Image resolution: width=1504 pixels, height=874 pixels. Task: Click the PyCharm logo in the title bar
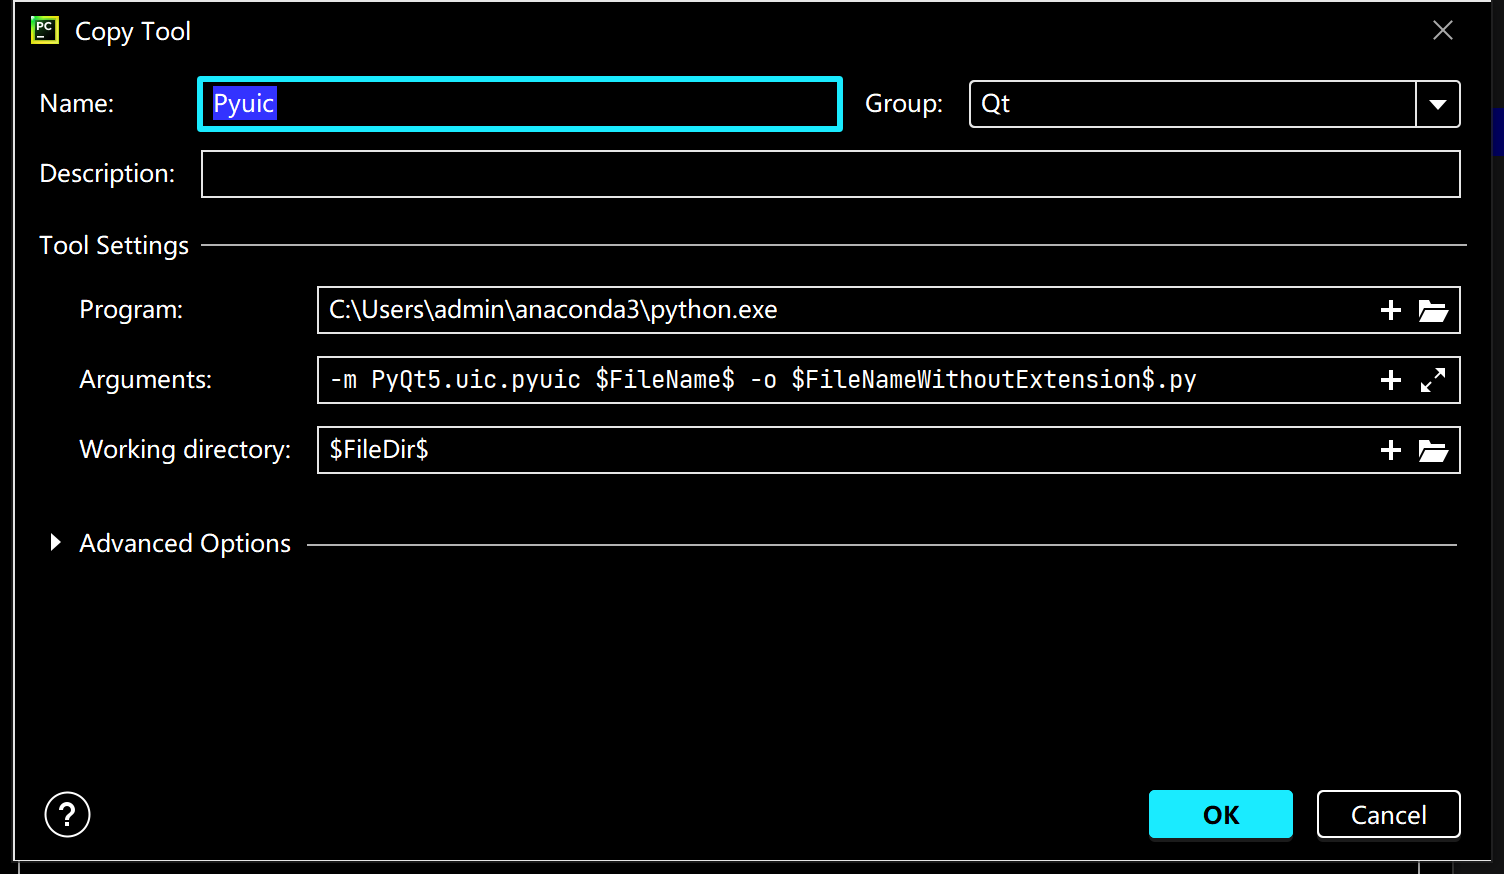click(44, 30)
